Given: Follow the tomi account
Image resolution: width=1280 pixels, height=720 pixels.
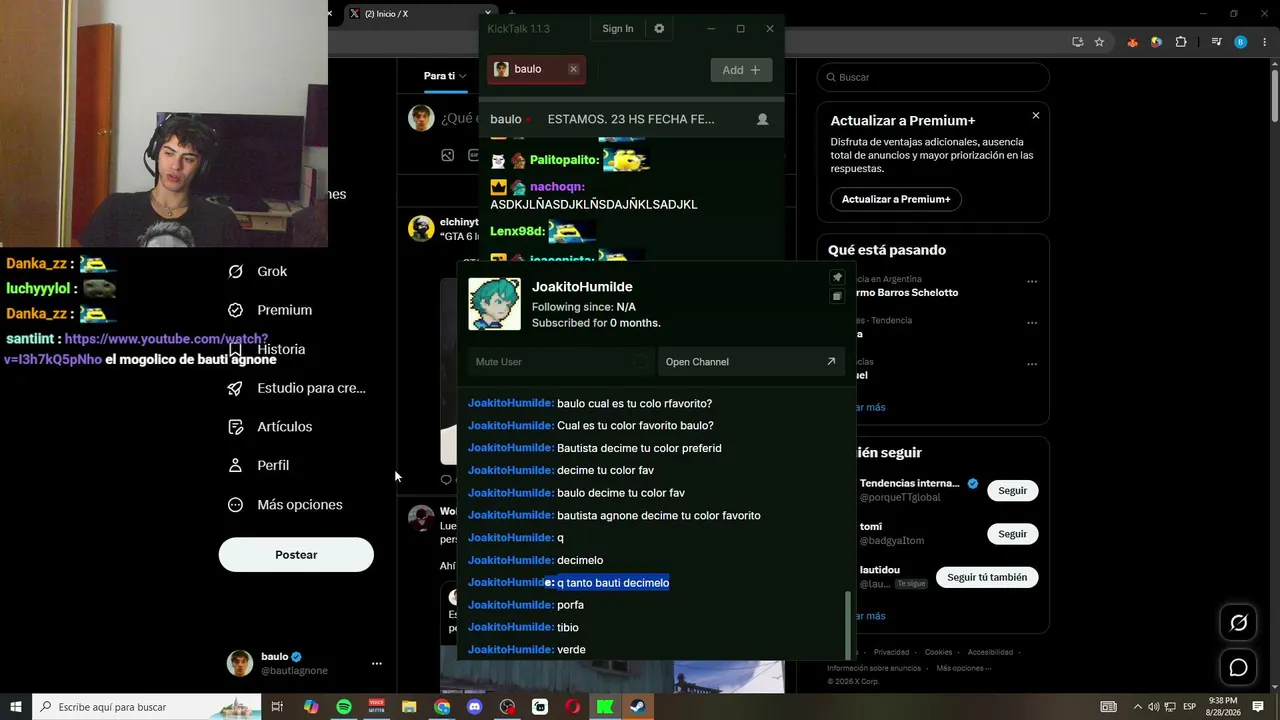Looking at the screenshot, I should pos(1012,534).
